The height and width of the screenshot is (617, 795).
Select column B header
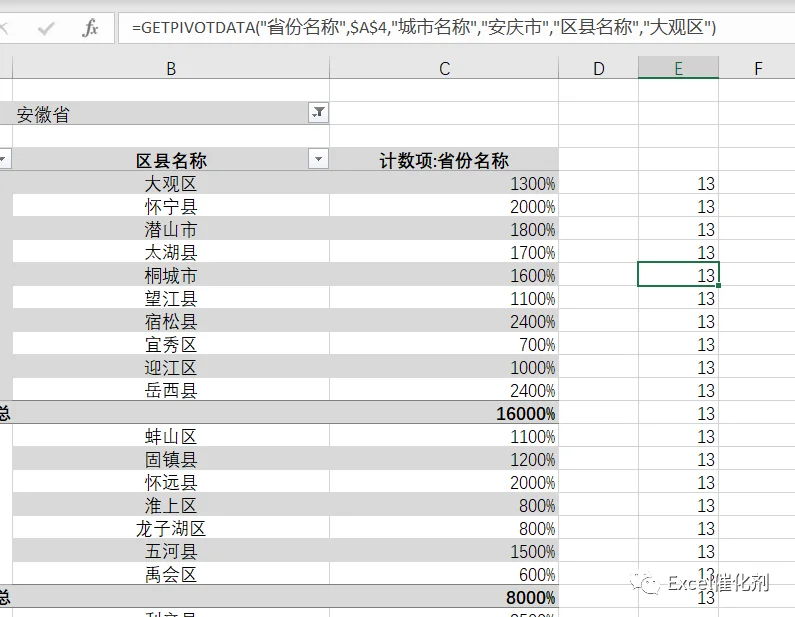click(171, 68)
